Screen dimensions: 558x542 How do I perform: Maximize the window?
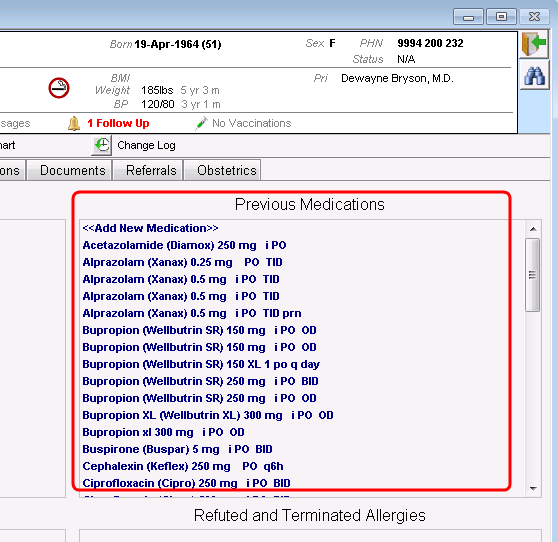pos(501,17)
